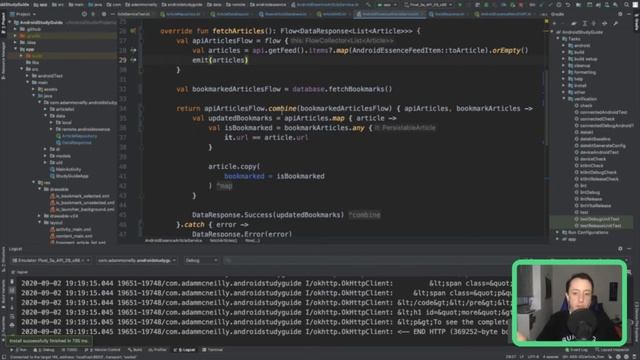Open the TODO bottom tool tab
640x360 pixels.
[69, 350]
